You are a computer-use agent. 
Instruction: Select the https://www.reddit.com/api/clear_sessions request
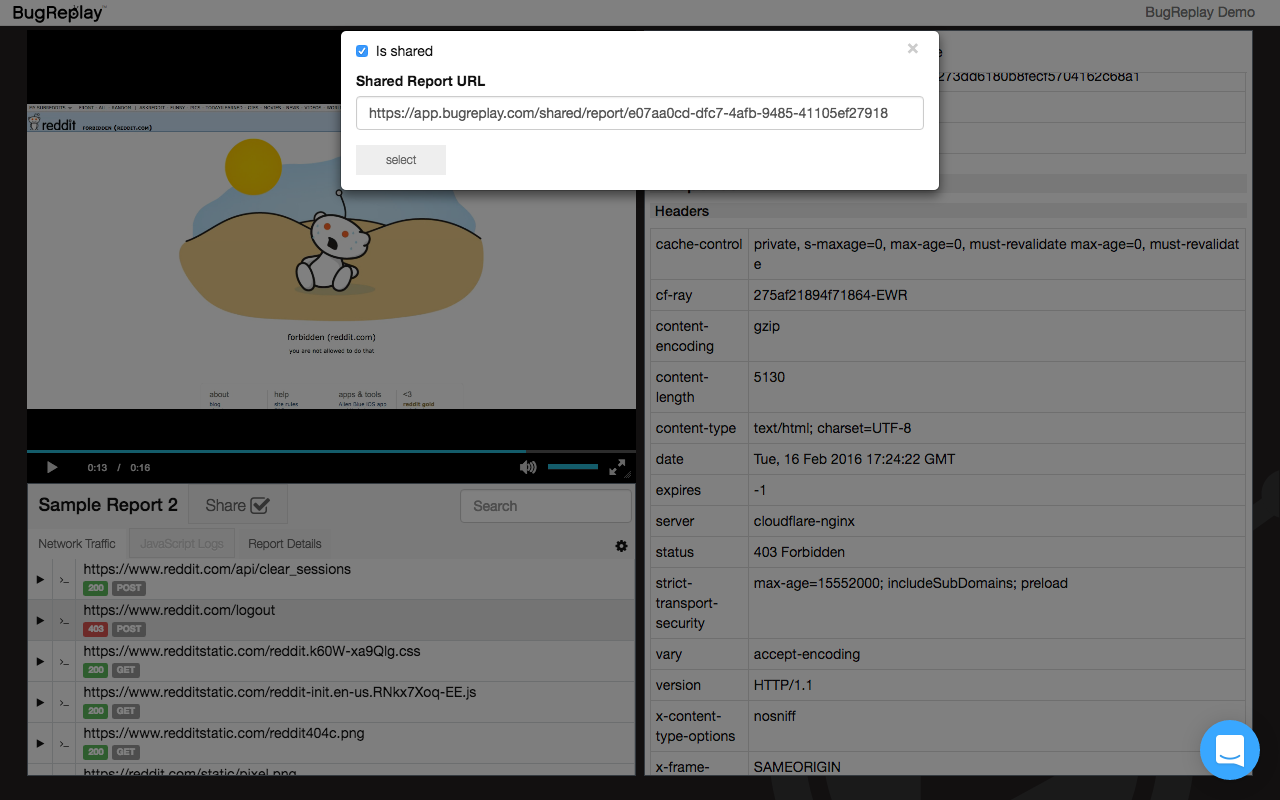coord(217,569)
